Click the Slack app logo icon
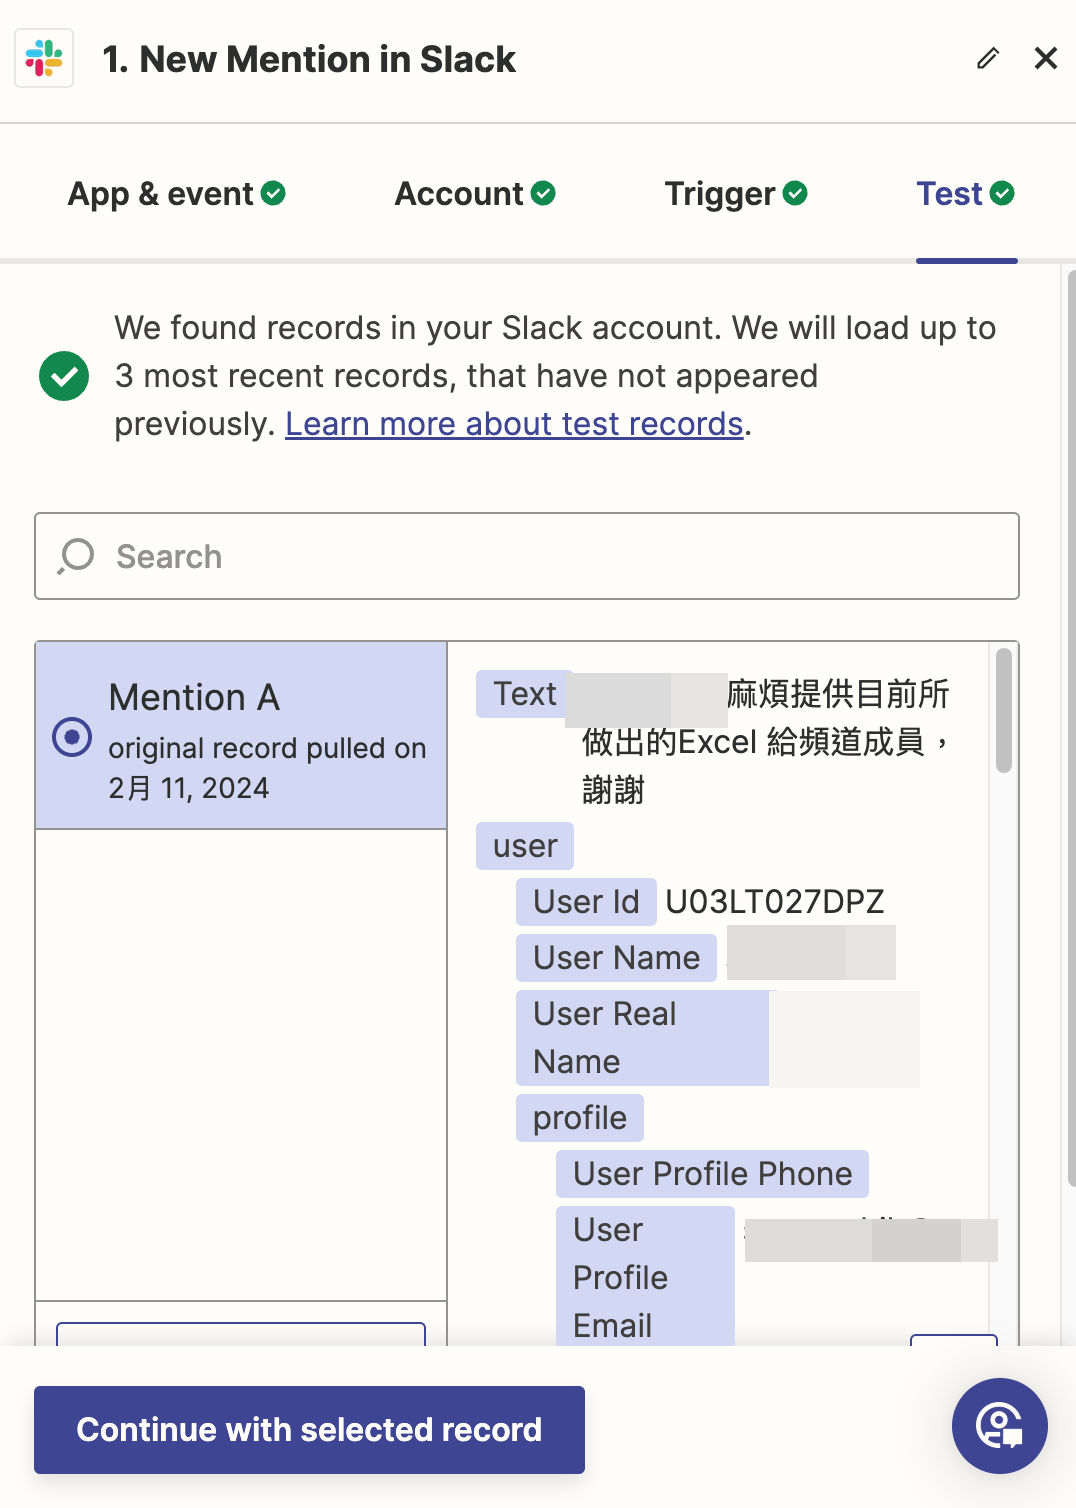 (44, 58)
